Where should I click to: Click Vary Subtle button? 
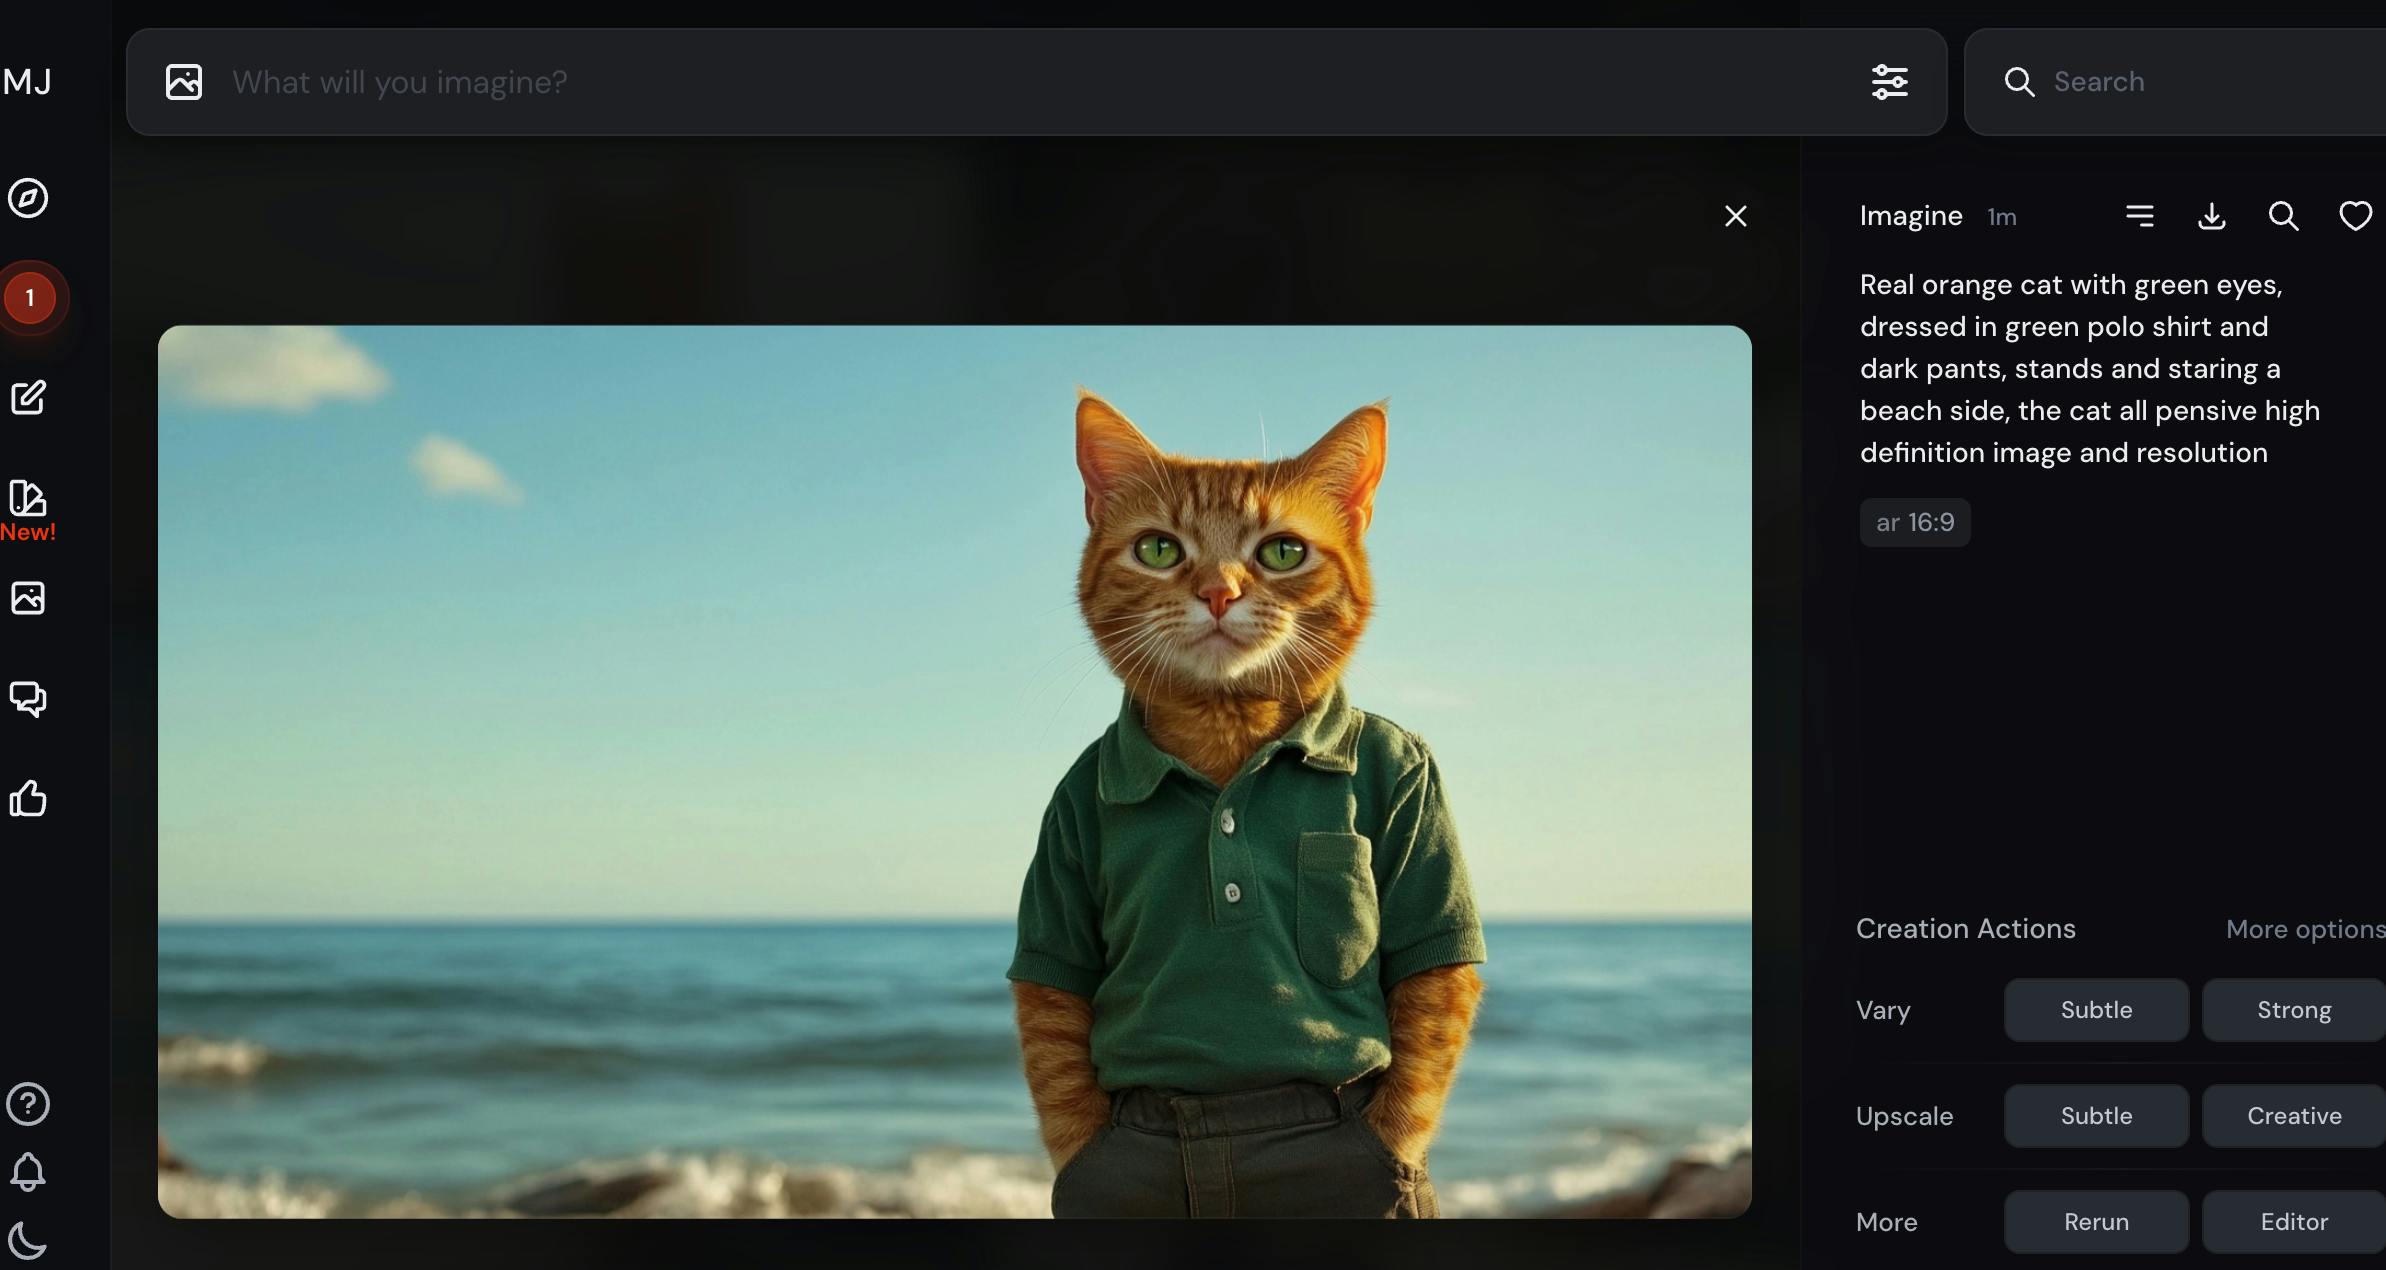point(2096,1010)
